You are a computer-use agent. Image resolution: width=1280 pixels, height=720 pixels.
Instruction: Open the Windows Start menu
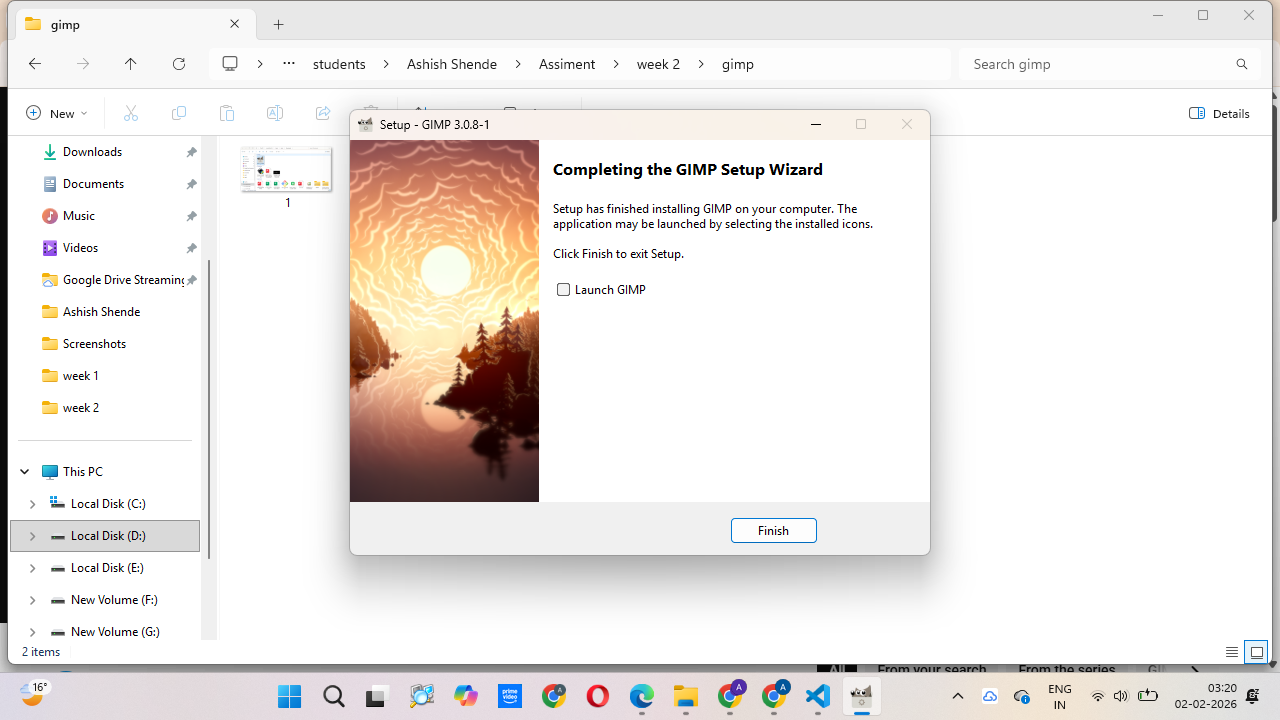290,696
